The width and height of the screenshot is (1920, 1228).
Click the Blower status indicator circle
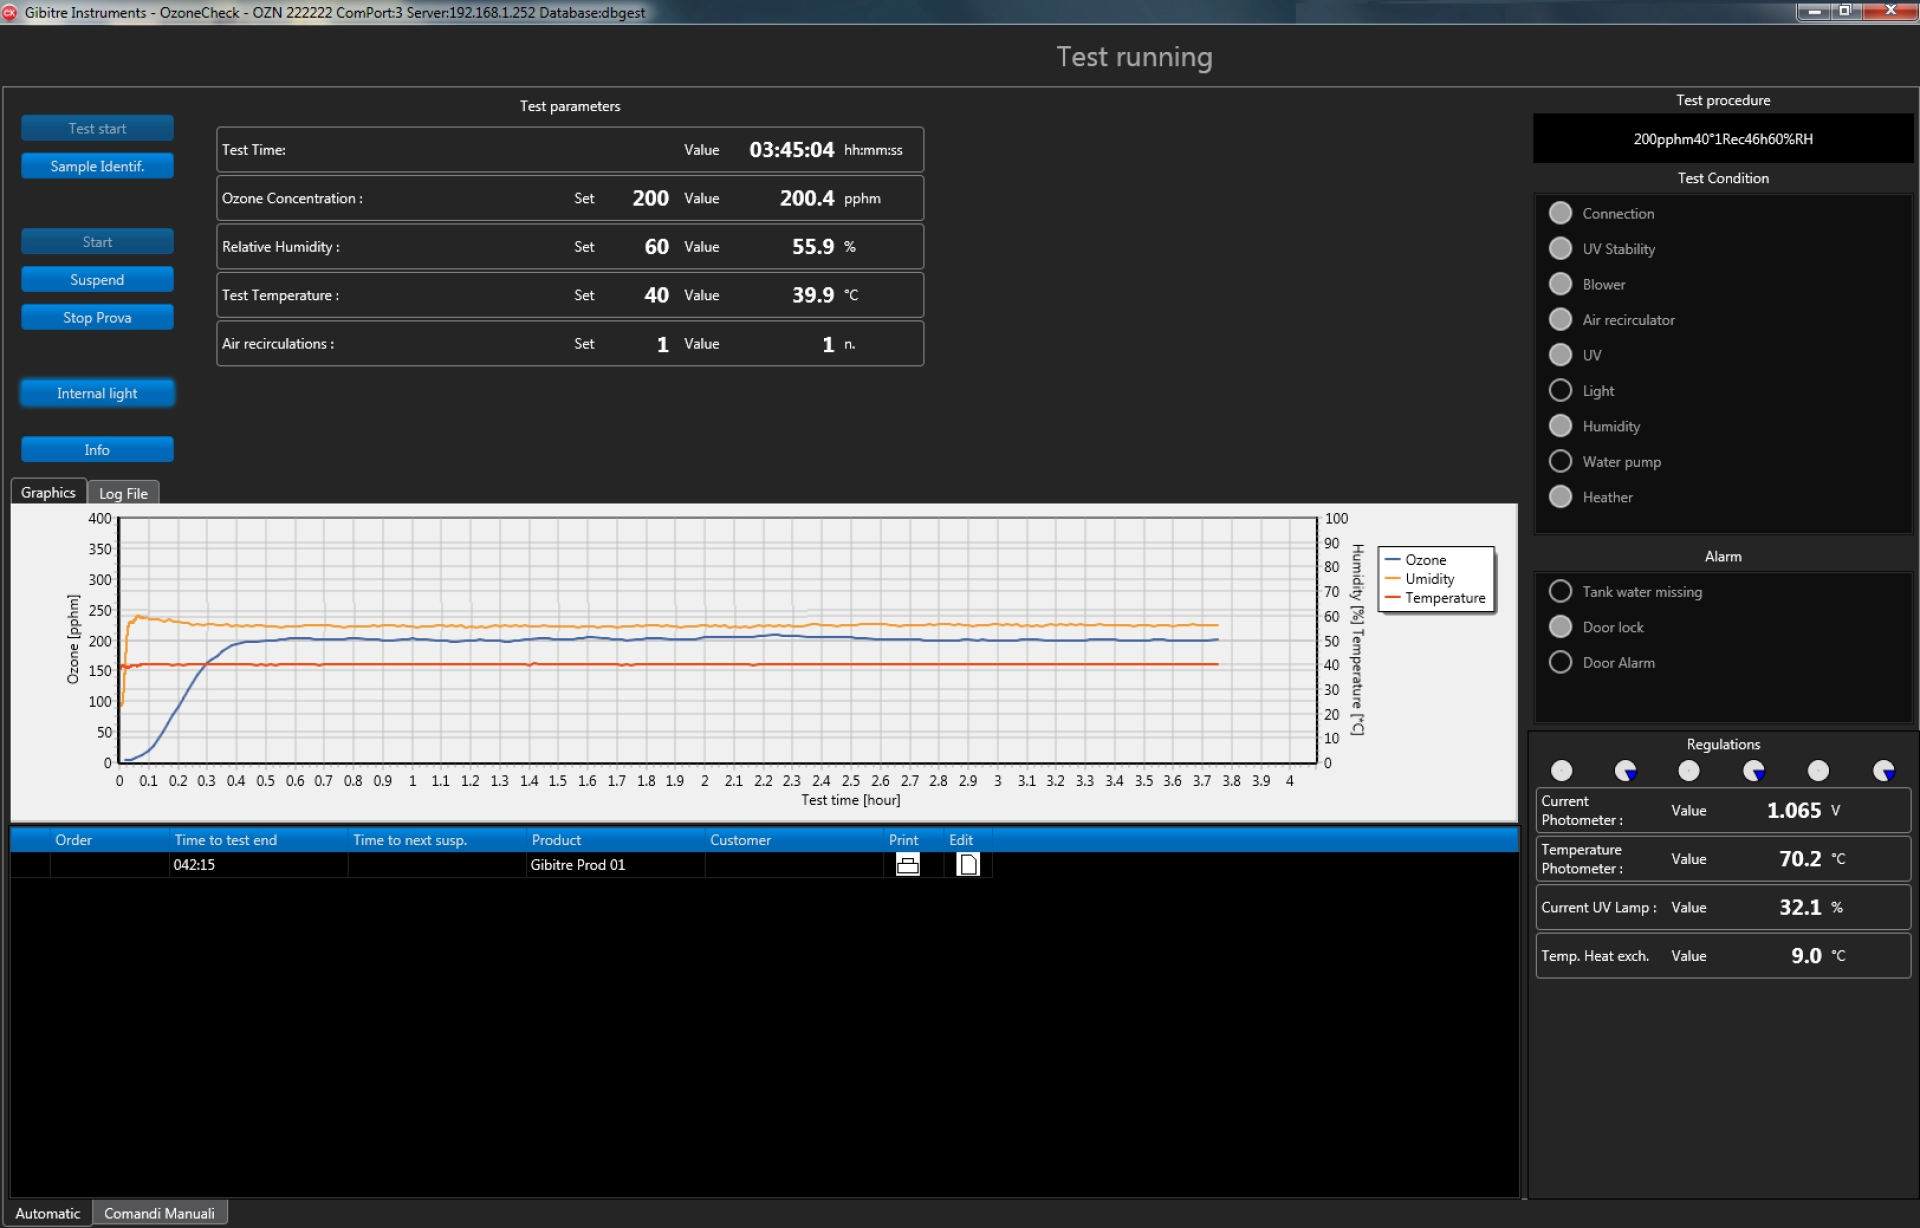(x=1560, y=285)
